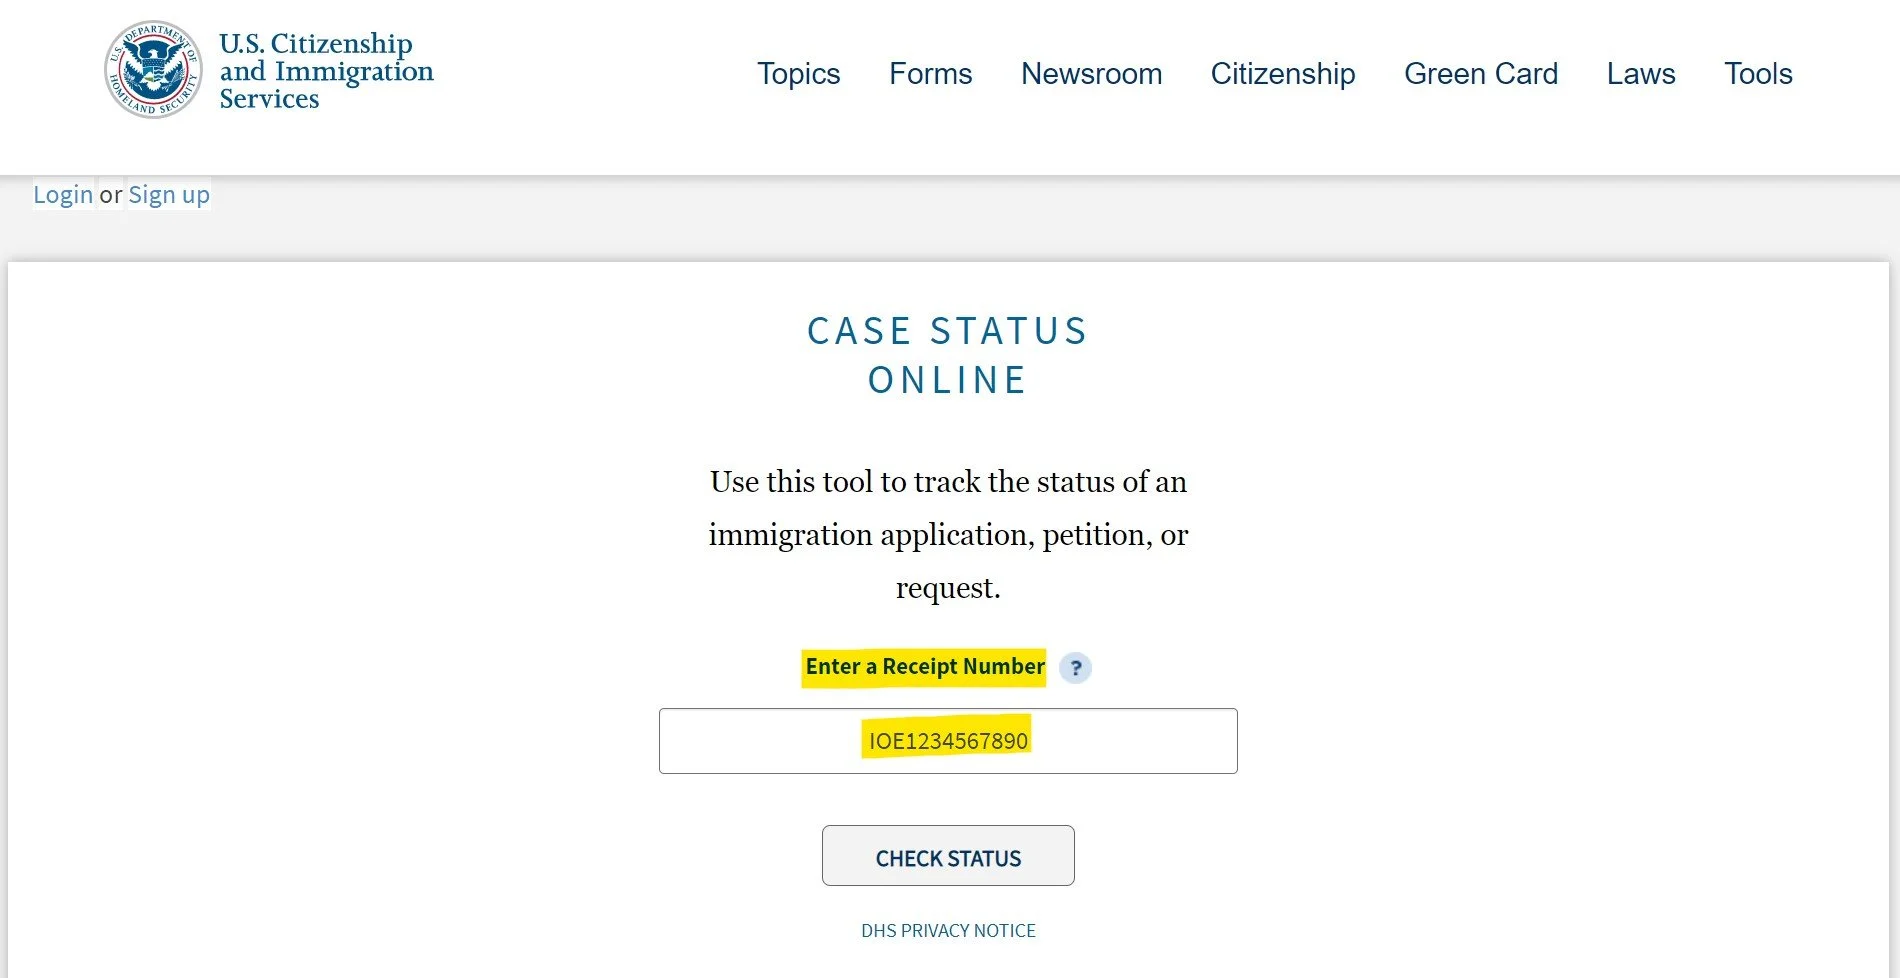
Task: Open the DHS PRIVACY NOTICE link
Action: coord(948,930)
